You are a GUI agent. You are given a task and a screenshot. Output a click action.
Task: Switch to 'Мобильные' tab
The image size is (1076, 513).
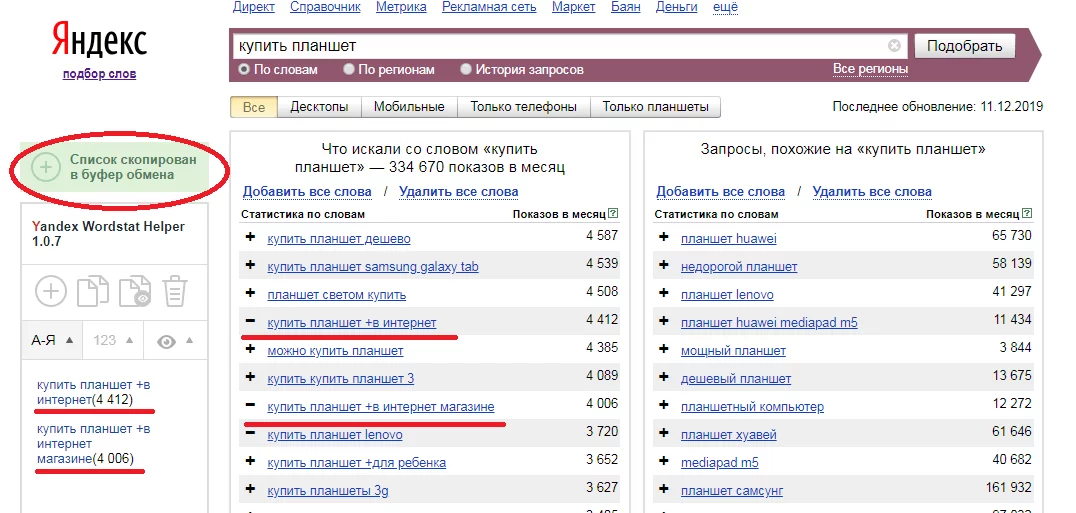(409, 107)
